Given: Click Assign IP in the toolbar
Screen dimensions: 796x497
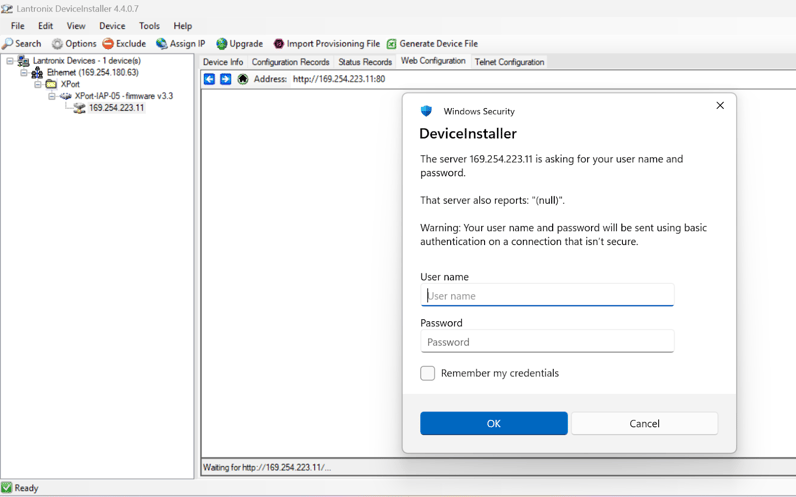Looking at the screenshot, I should [x=181, y=44].
